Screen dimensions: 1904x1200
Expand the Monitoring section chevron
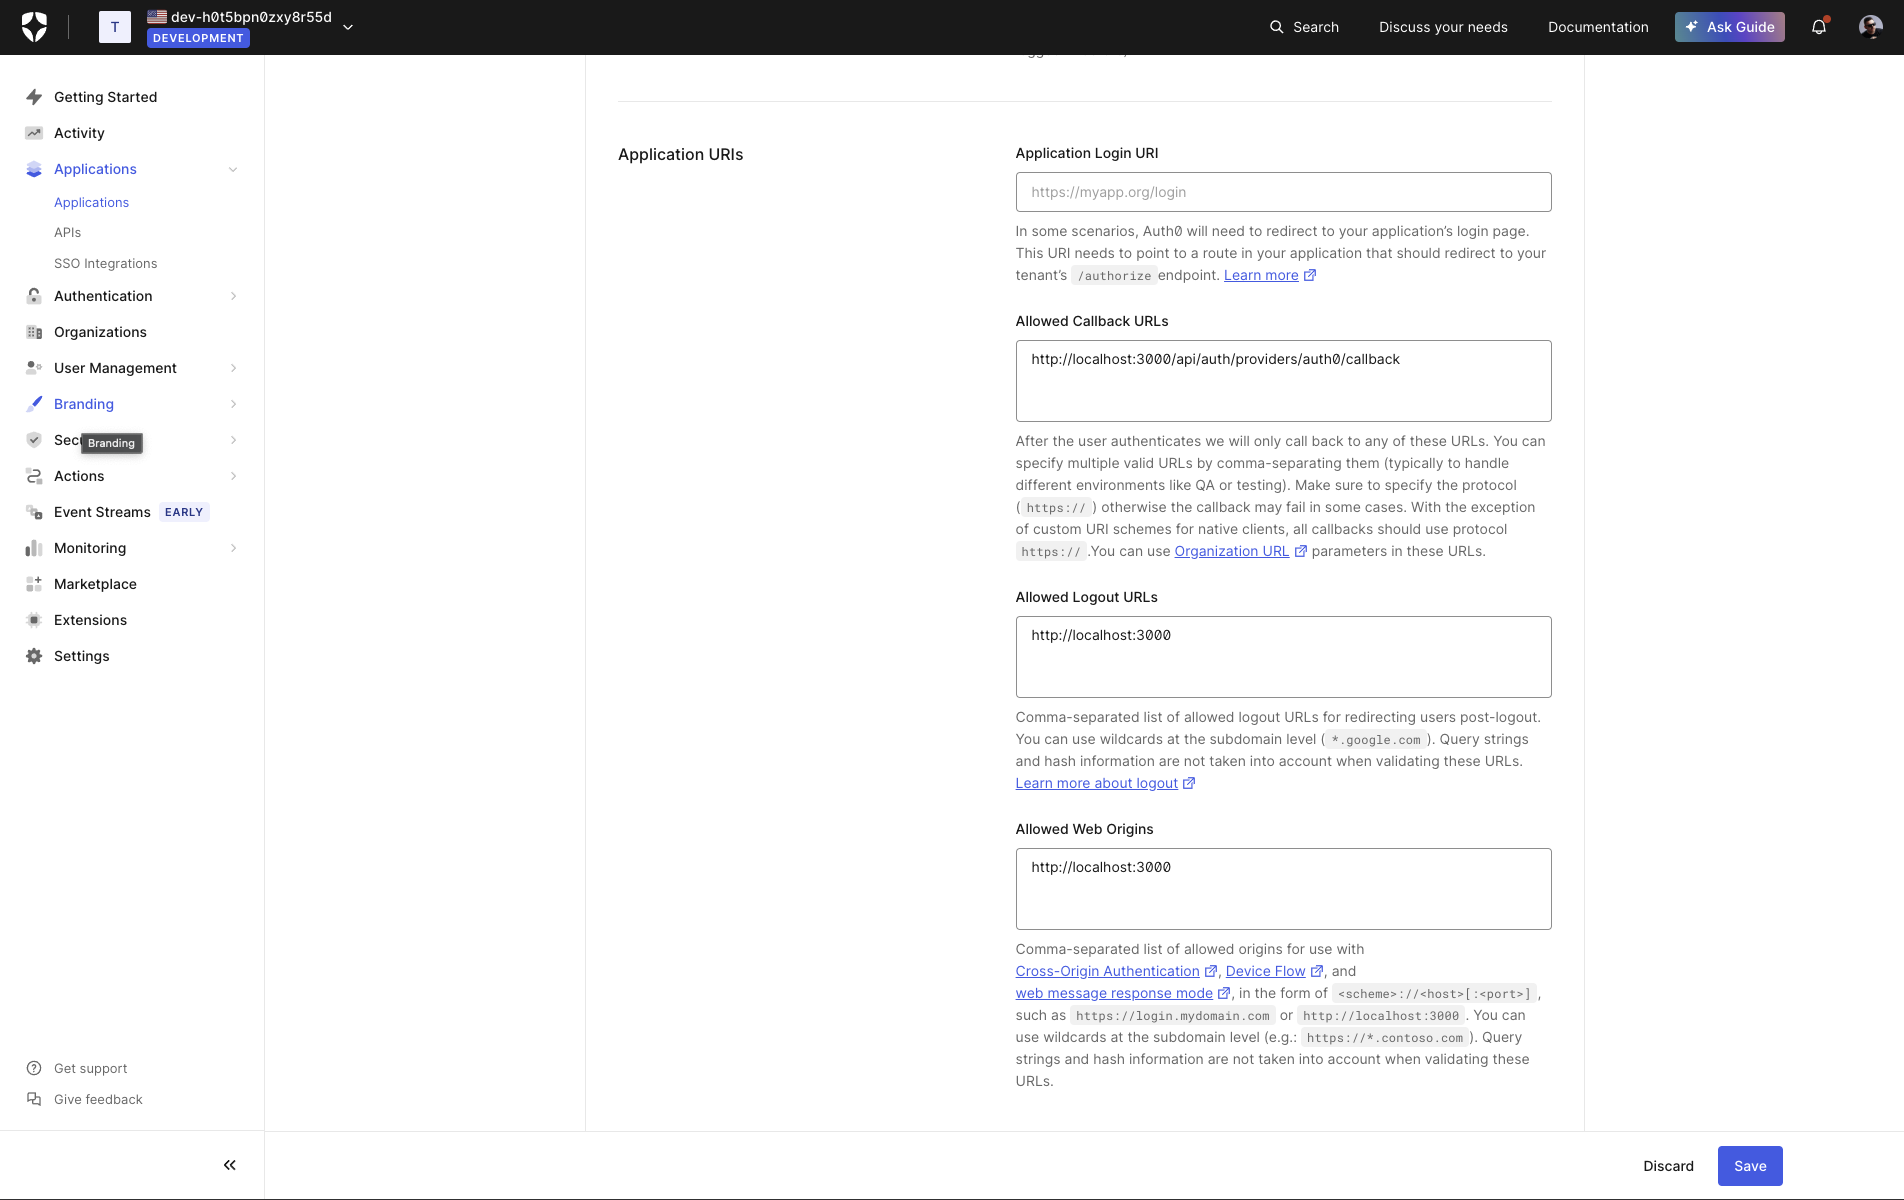tap(233, 548)
